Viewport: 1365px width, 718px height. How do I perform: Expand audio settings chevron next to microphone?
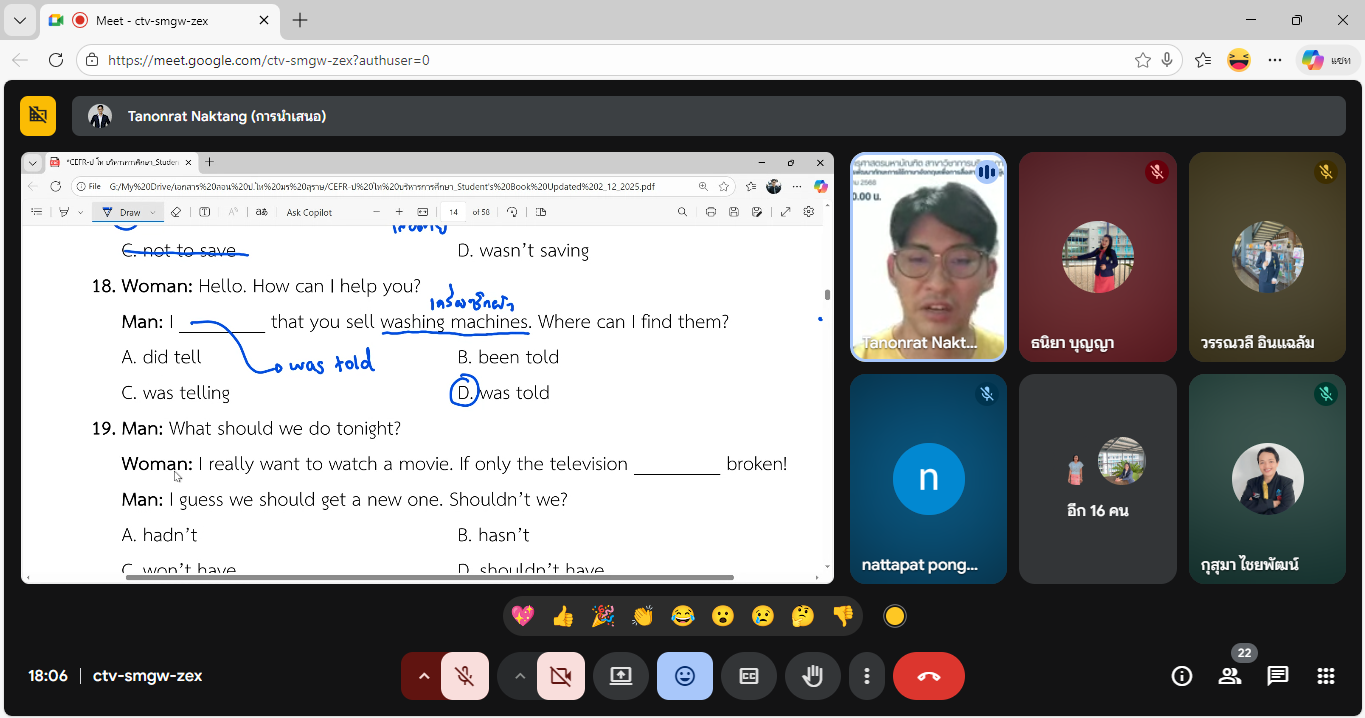tap(423, 676)
